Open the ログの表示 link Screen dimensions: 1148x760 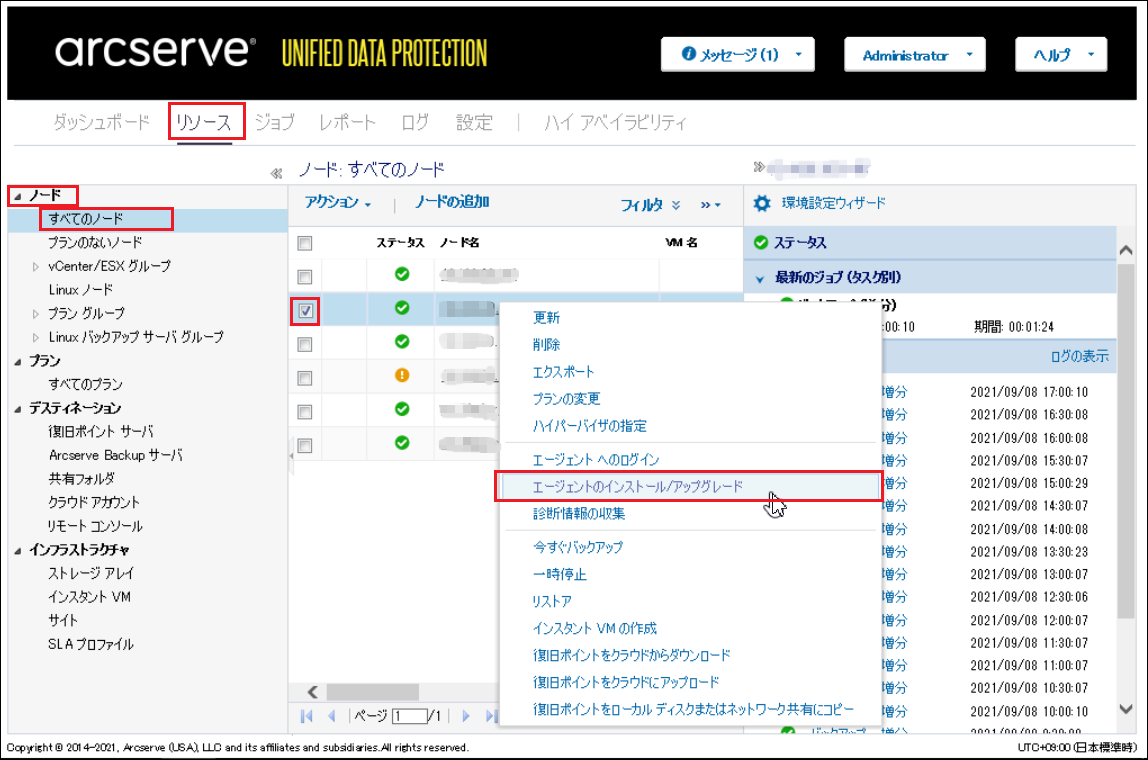coord(1079,357)
